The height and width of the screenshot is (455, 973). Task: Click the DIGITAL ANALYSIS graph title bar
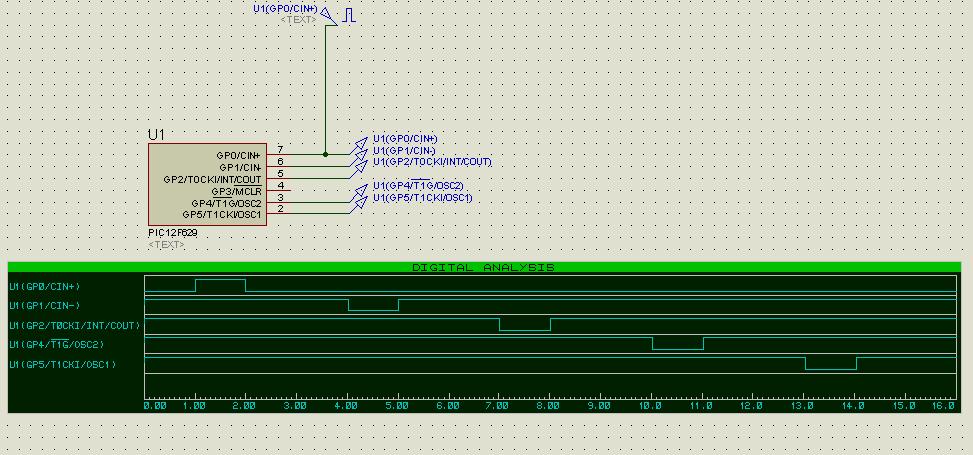click(483, 267)
